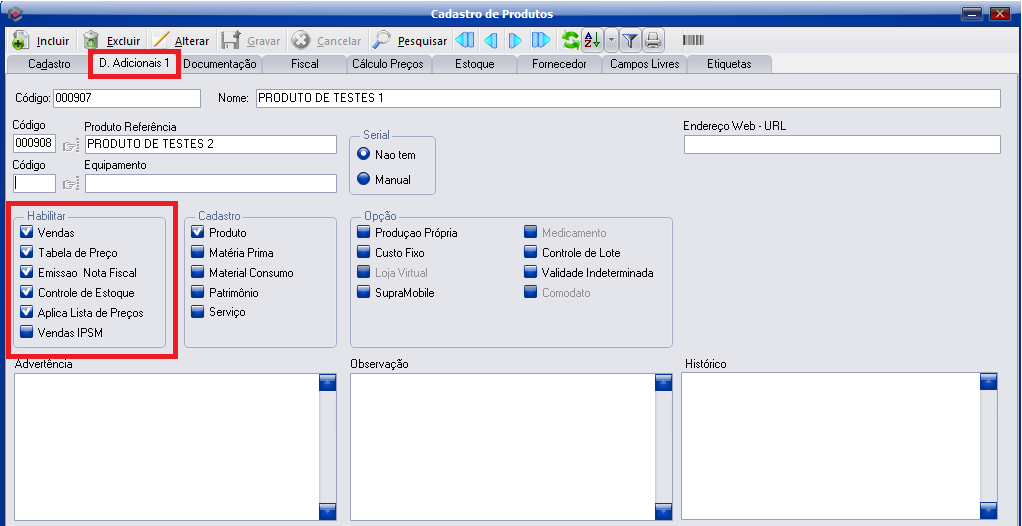Image resolution: width=1022 pixels, height=526 pixels.
Task: Go to the previous record arrow
Action: [x=490, y=41]
